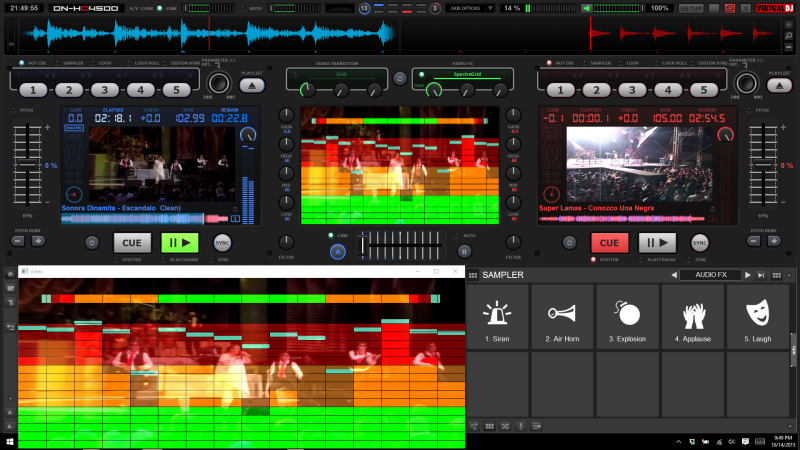Click left deck video preview thumbnail
800x450 pixels.
(x=162, y=164)
